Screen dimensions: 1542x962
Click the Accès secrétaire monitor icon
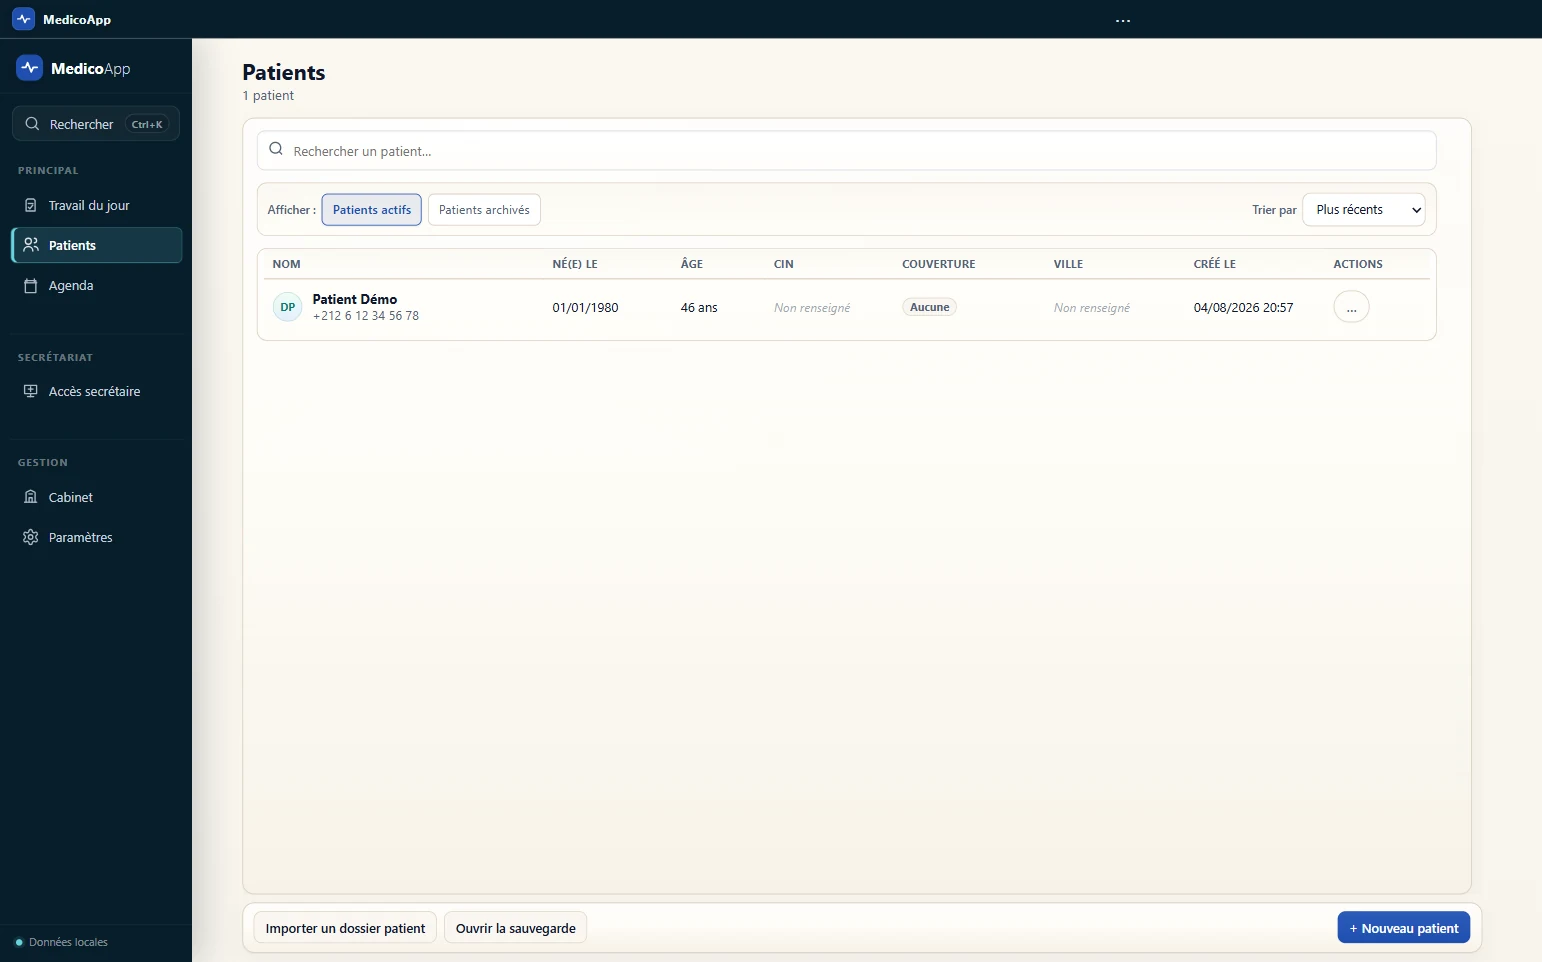pos(31,391)
